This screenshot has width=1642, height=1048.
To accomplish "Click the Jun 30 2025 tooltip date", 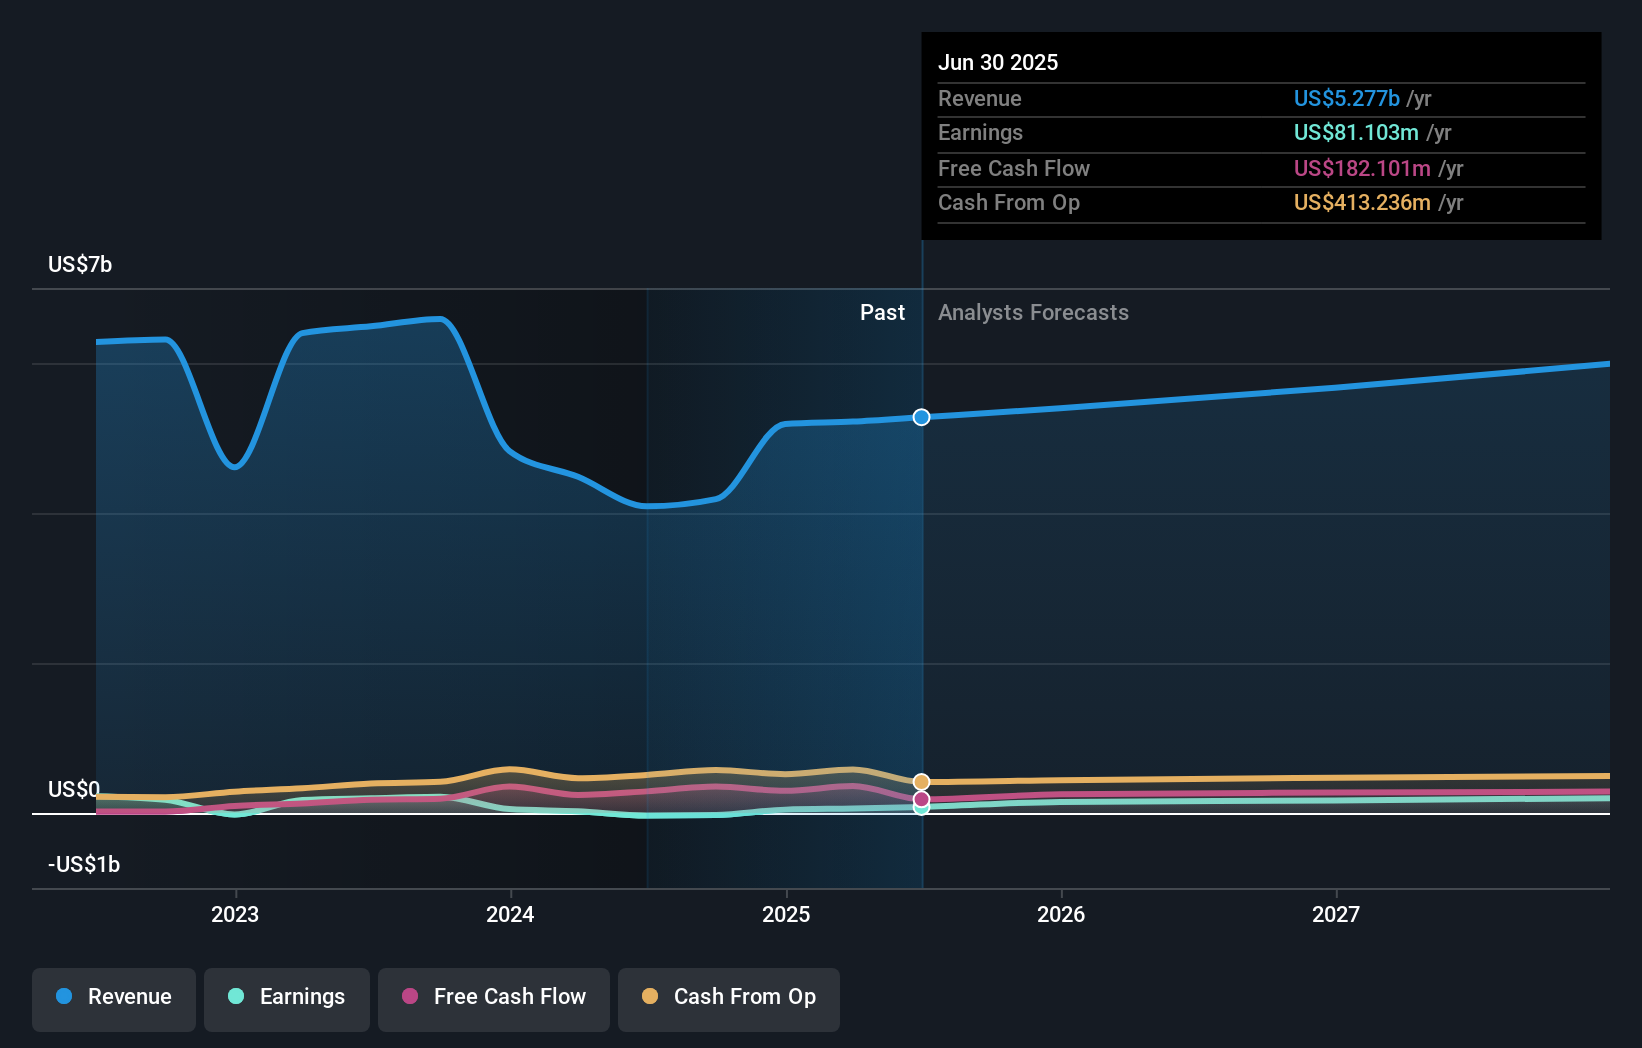I will tap(998, 62).
